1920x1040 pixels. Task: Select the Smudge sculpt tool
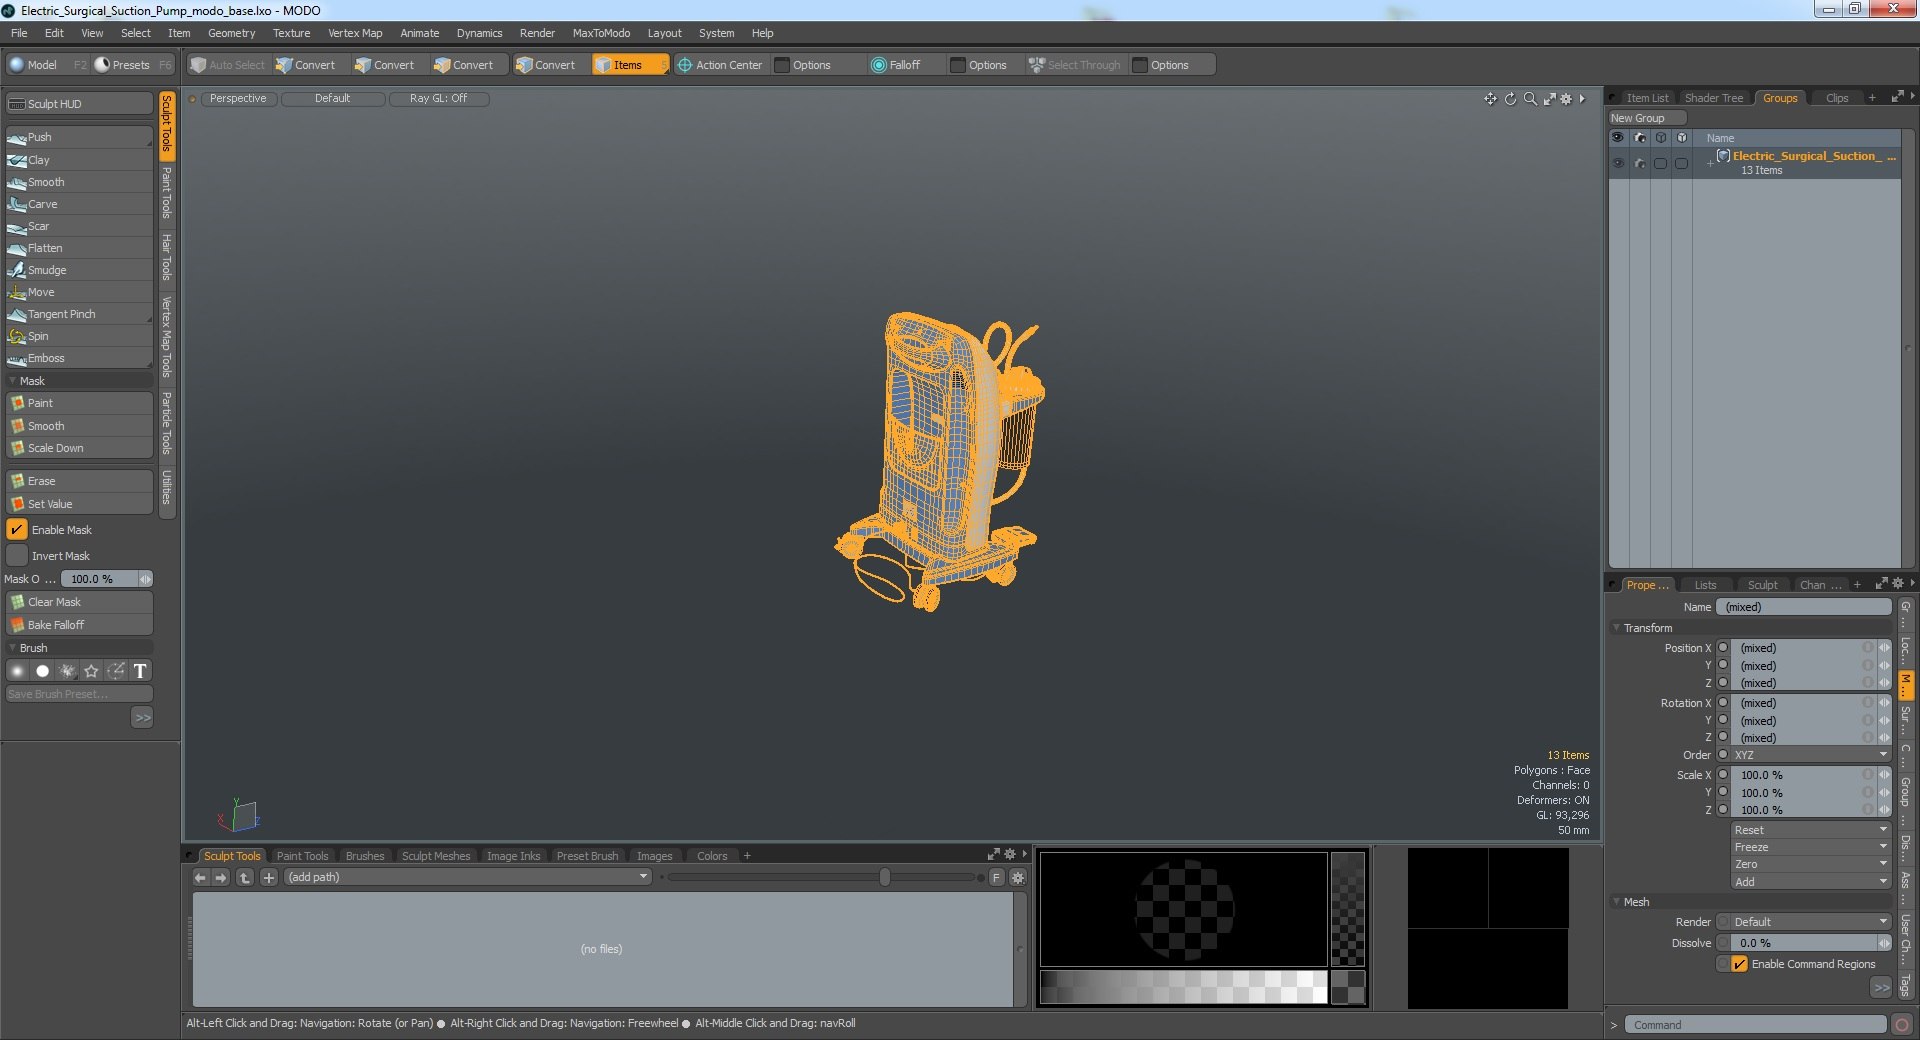pos(79,270)
